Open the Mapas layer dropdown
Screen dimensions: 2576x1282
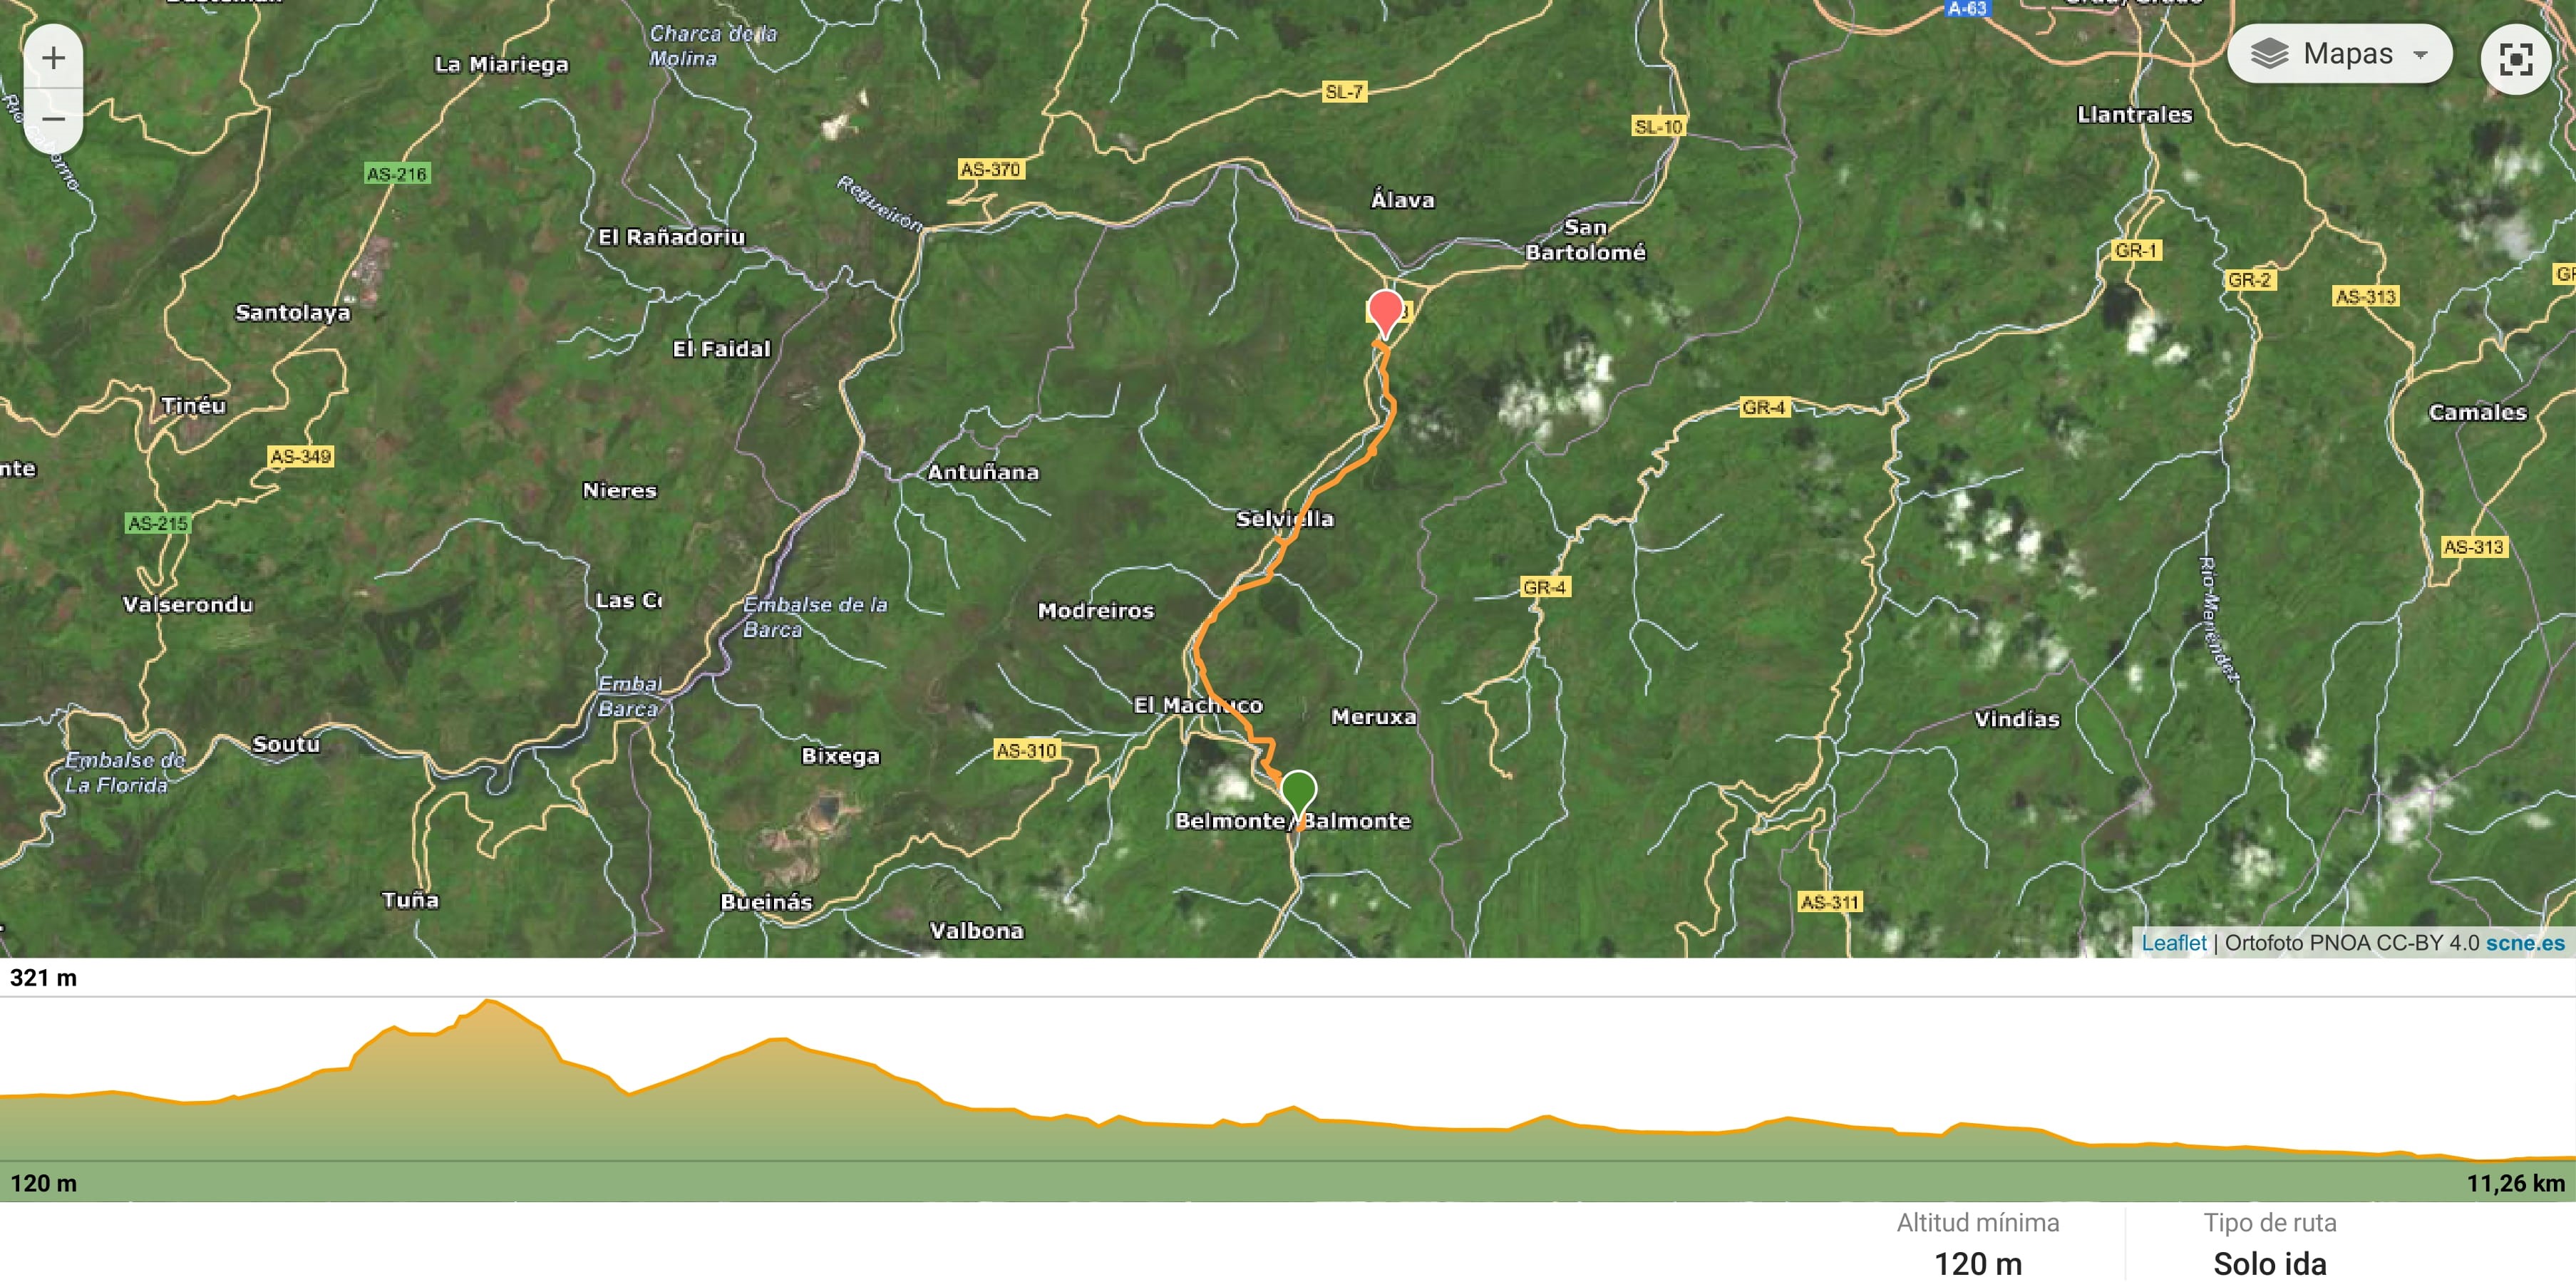(x=2339, y=54)
